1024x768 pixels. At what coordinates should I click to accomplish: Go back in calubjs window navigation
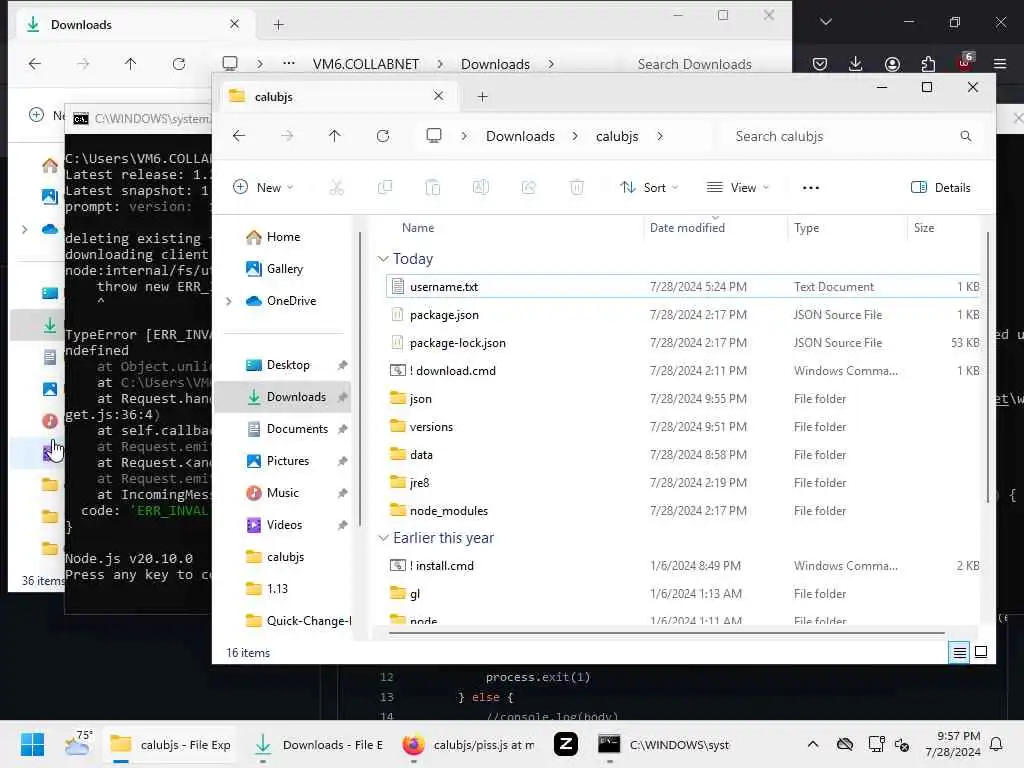pyautogui.click(x=239, y=136)
